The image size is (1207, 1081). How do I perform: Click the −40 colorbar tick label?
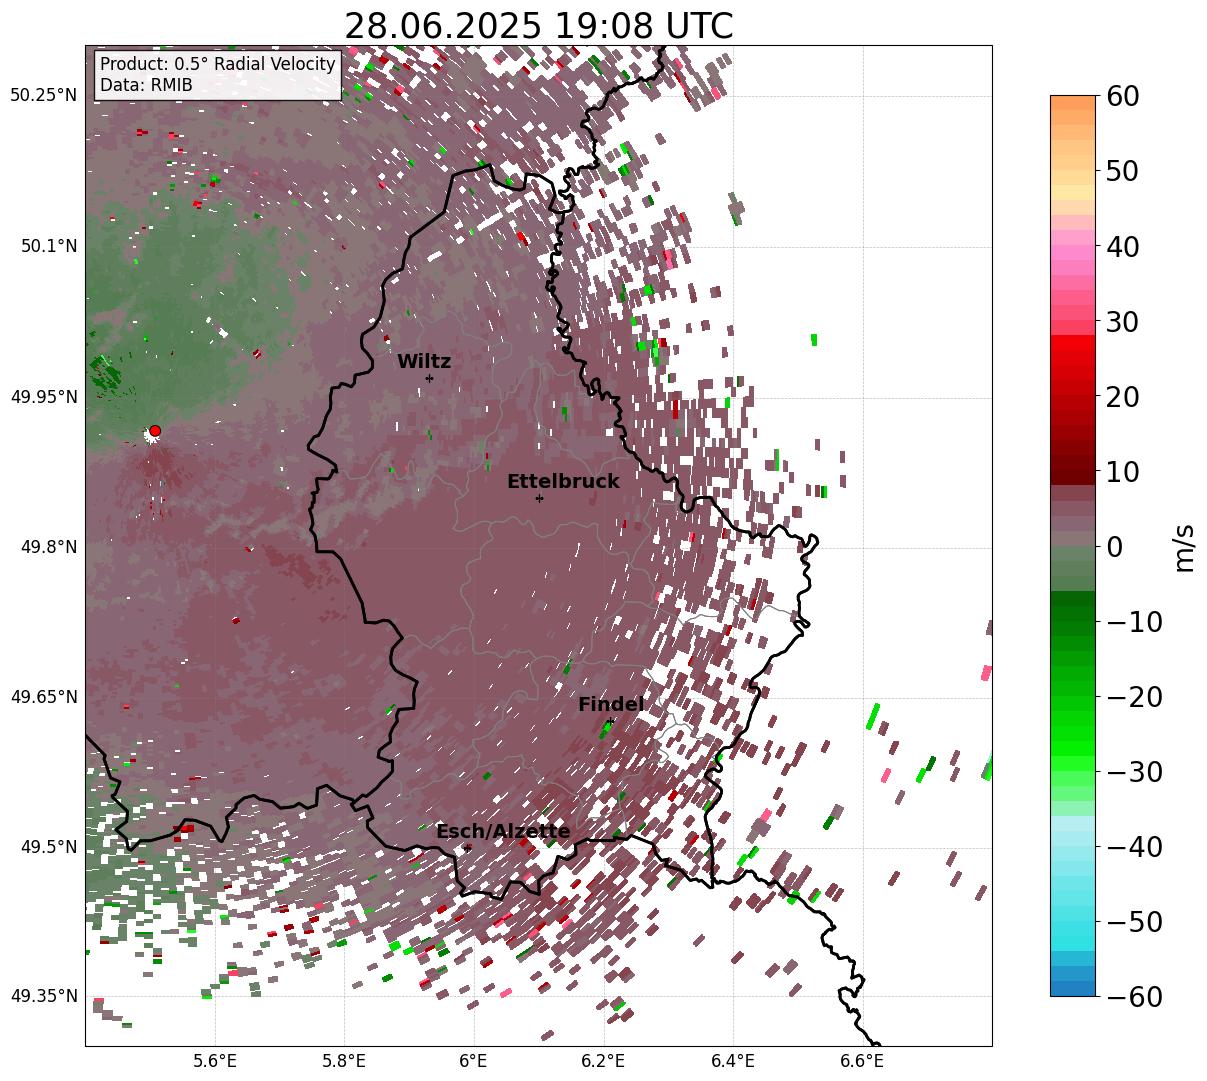click(1134, 847)
